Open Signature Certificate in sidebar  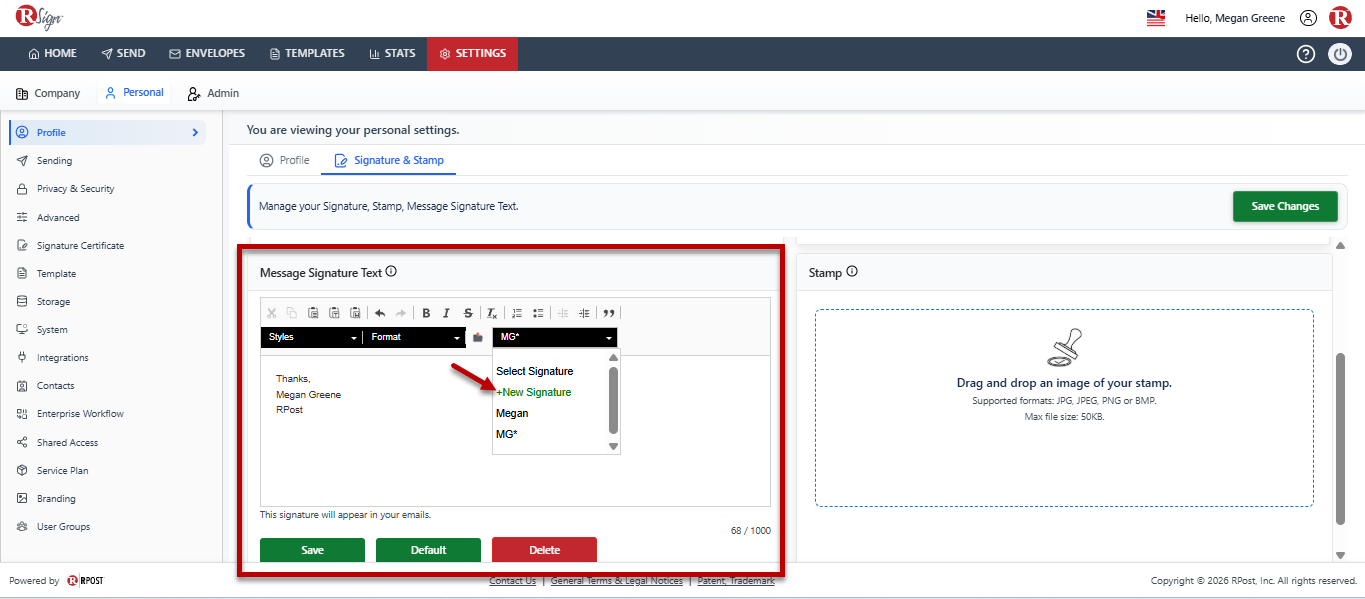pos(80,245)
